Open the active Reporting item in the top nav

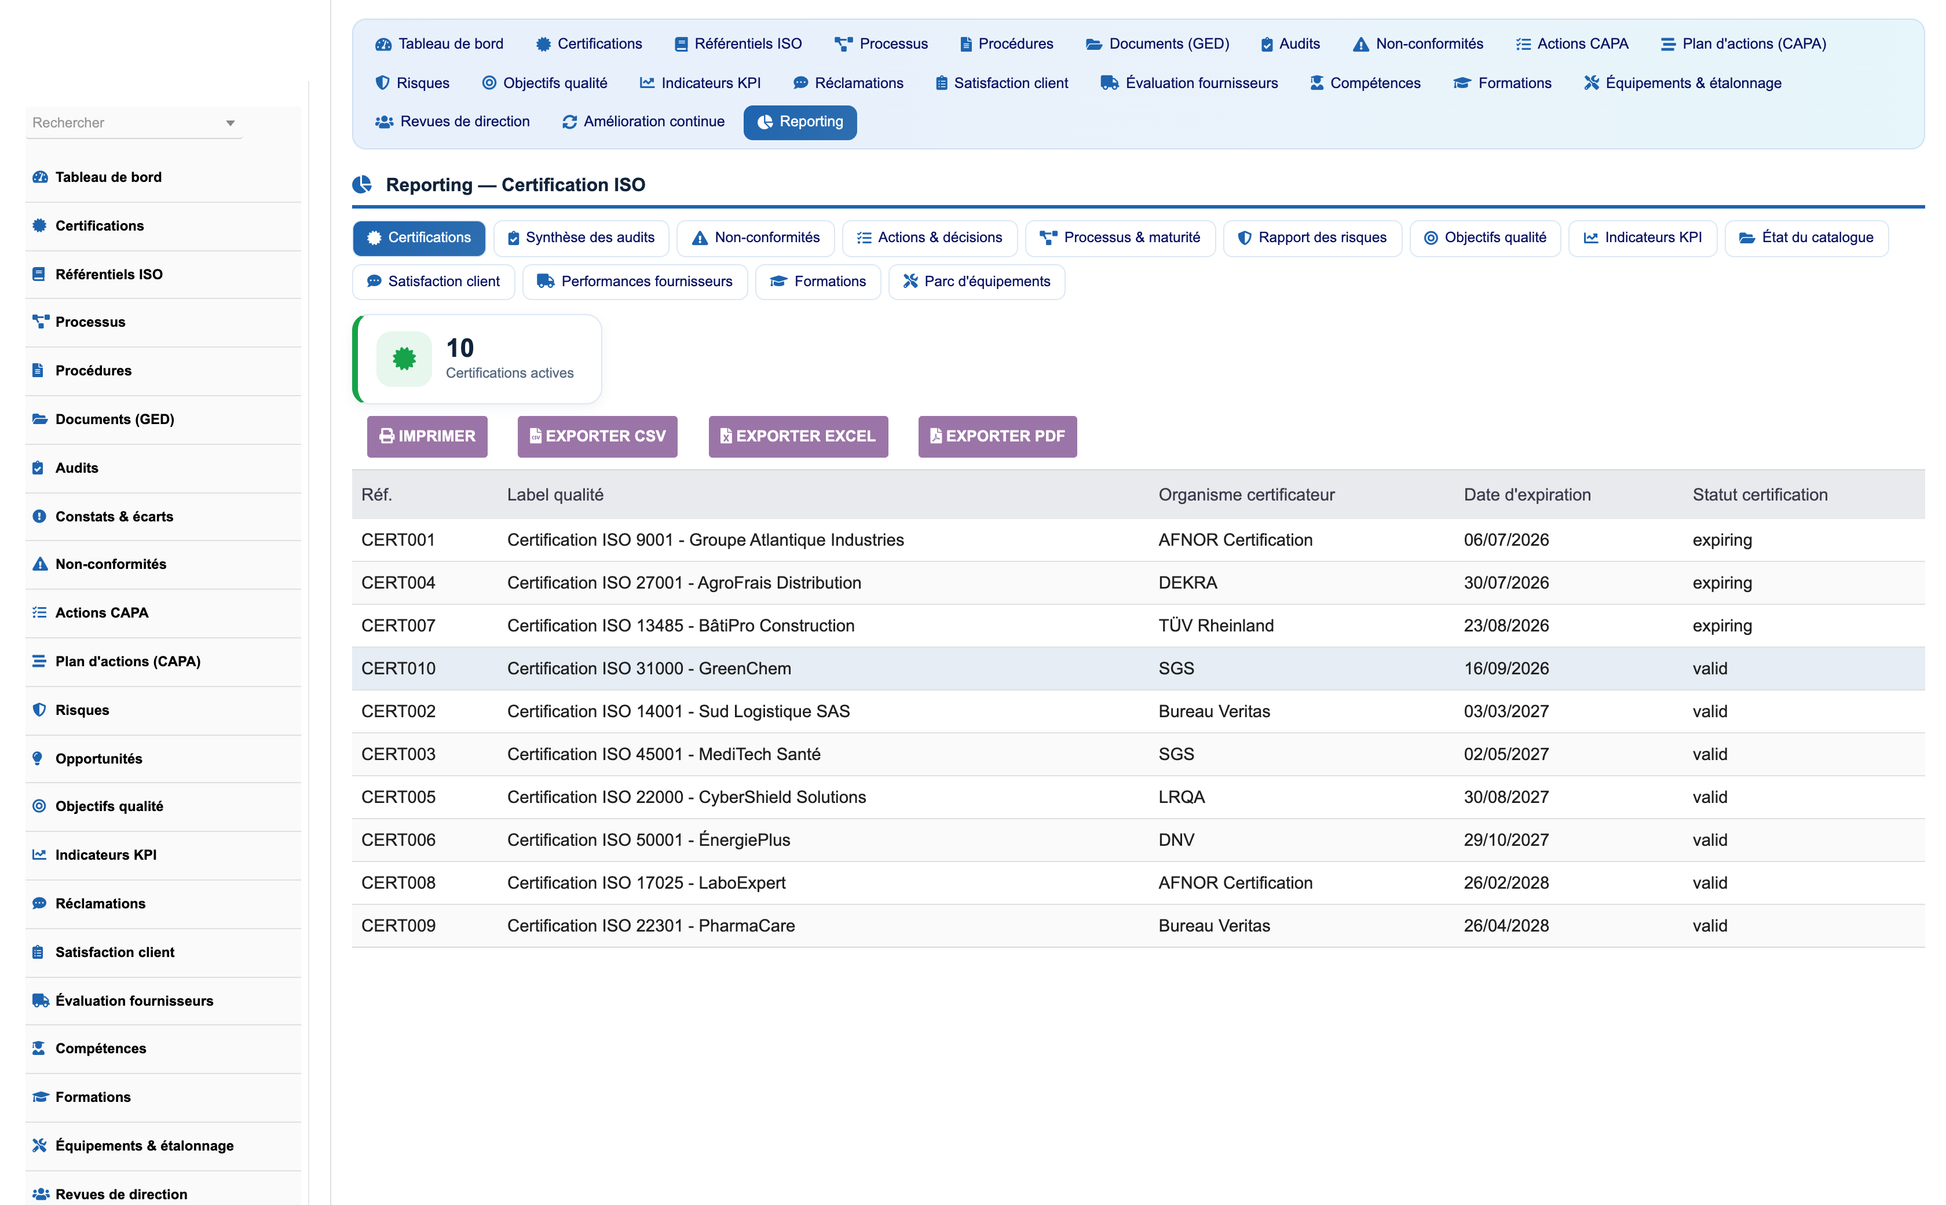[x=800, y=122]
